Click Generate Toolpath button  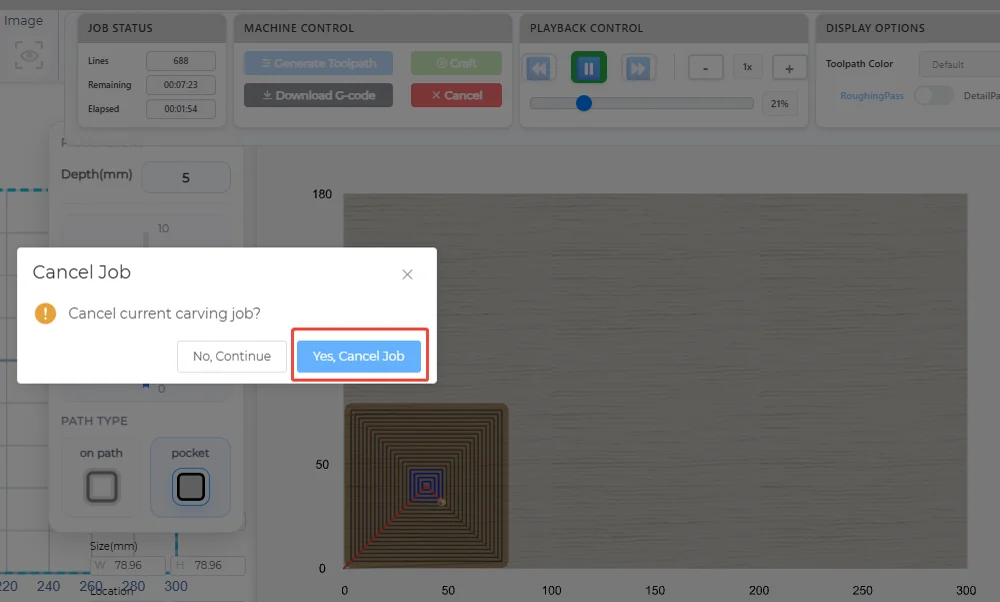click(x=318, y=63)
